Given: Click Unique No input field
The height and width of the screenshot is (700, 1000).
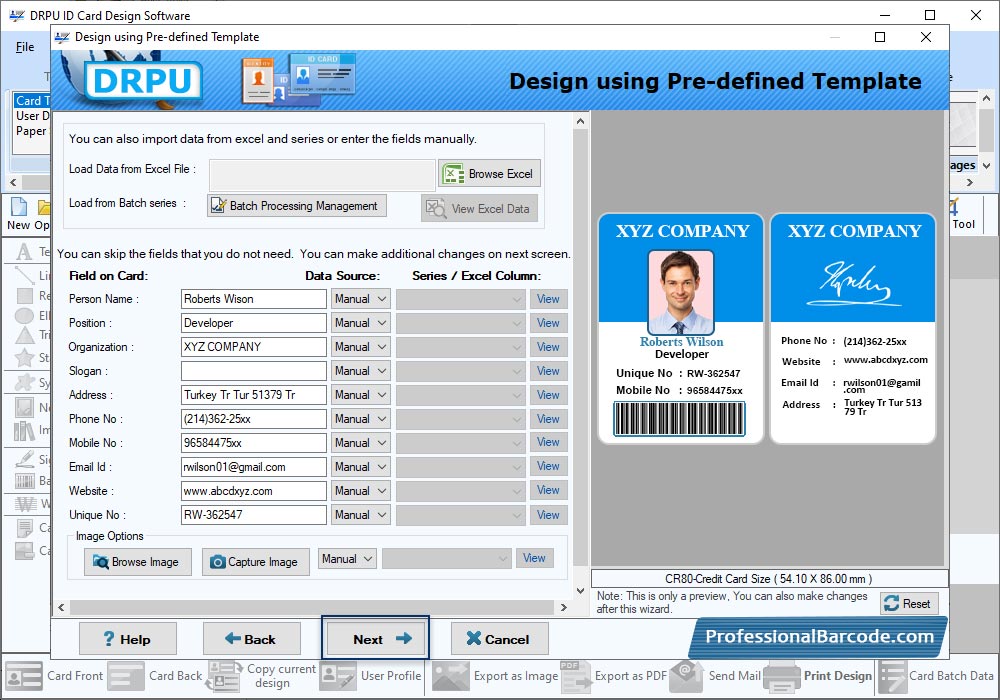Looking at the screenshot, I should (x=253, y=515).
